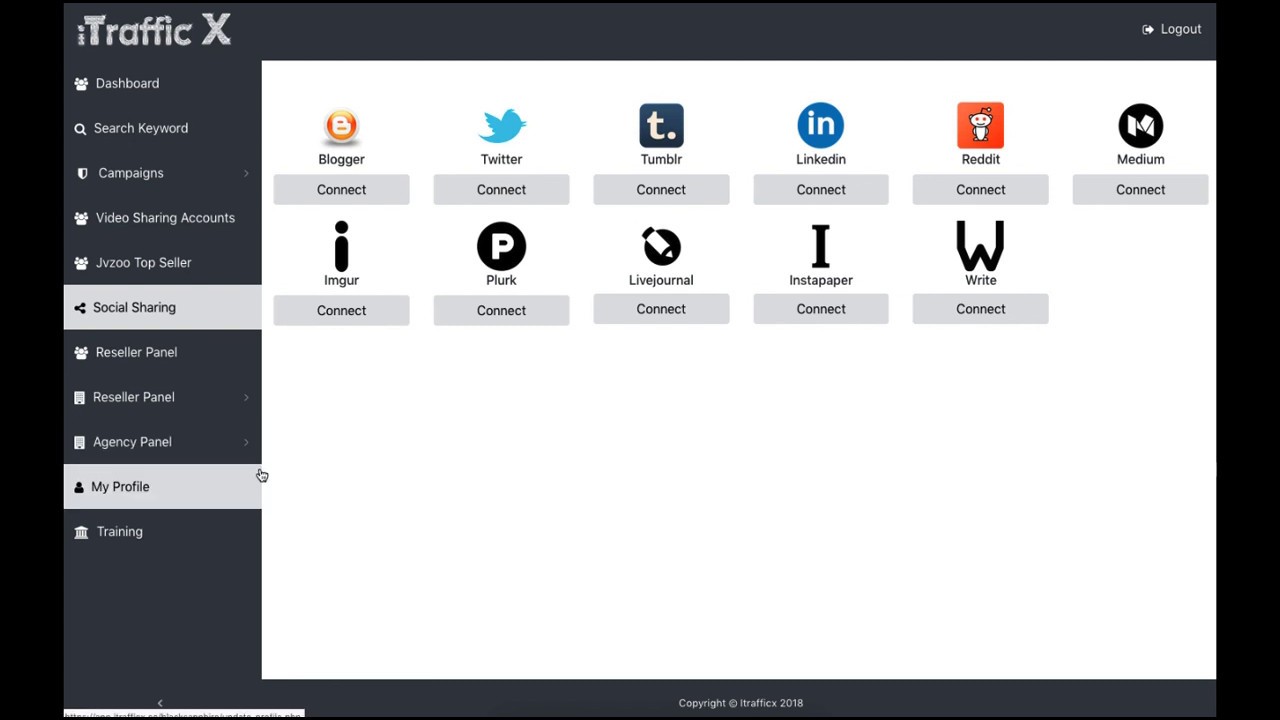
Task: Log out via the Logout link
Action: click(1171, 29)
